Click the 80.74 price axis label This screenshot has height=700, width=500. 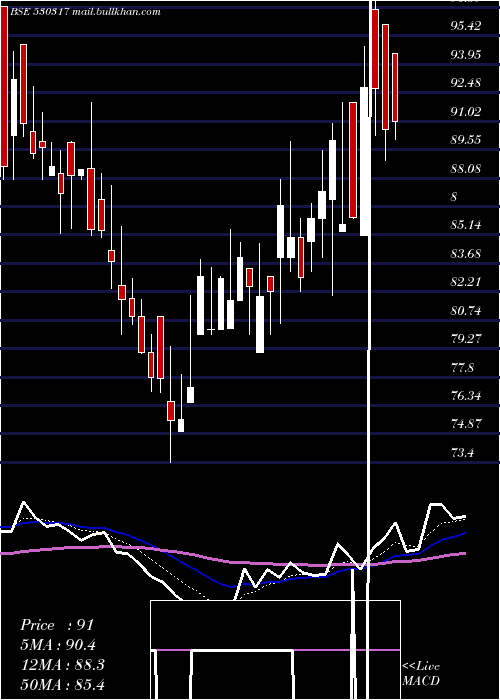pyautogui.click(x=466, y=310)
